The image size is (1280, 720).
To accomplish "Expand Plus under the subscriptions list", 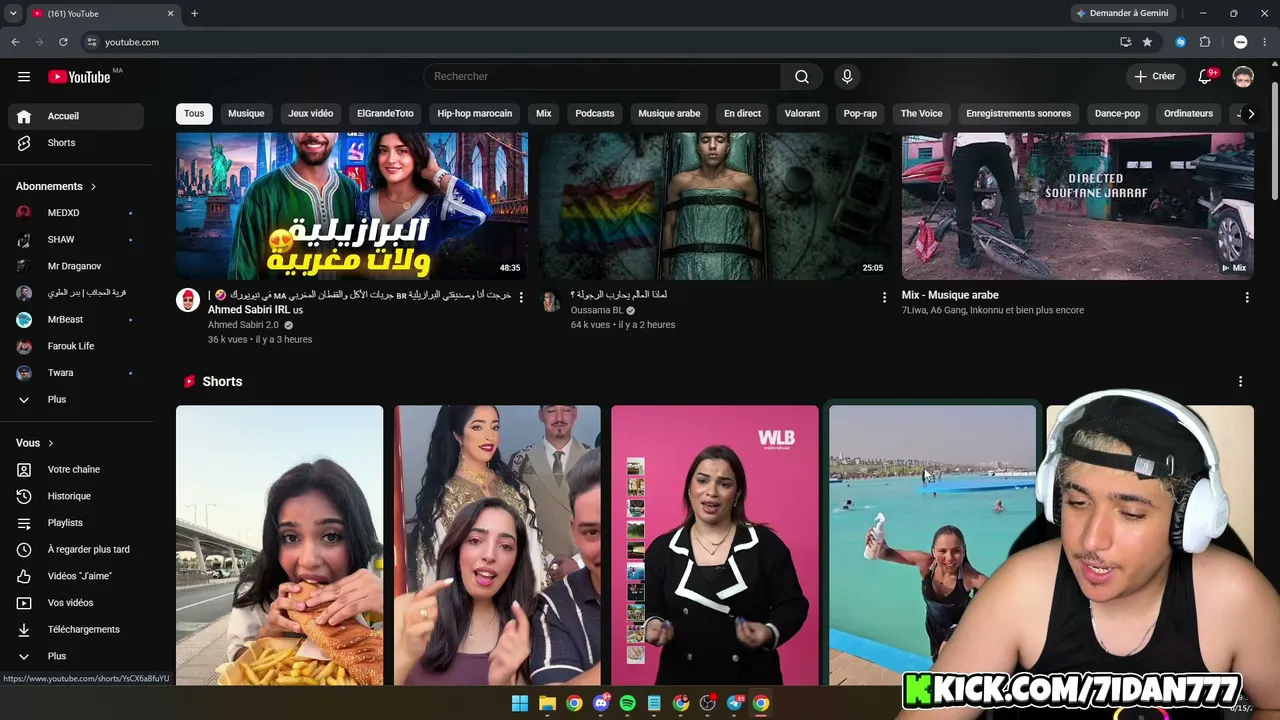I will [76, 400].
